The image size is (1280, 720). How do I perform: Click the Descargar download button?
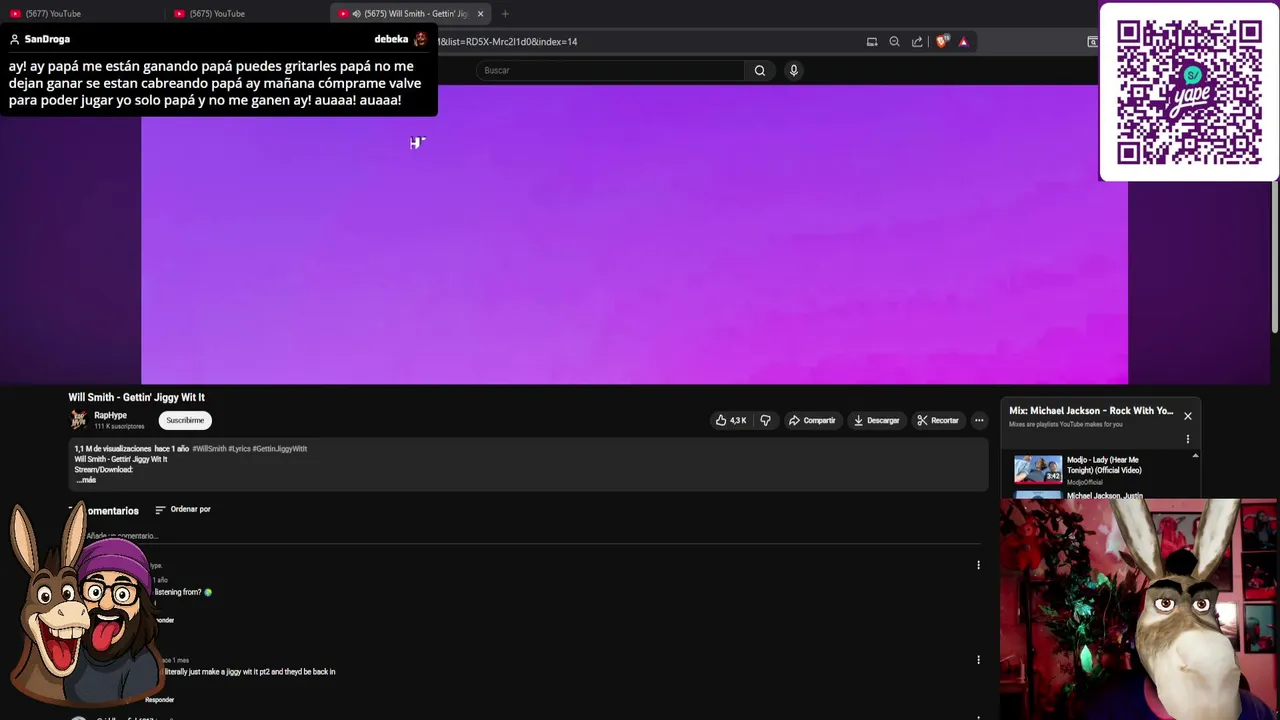pos(876,420)
